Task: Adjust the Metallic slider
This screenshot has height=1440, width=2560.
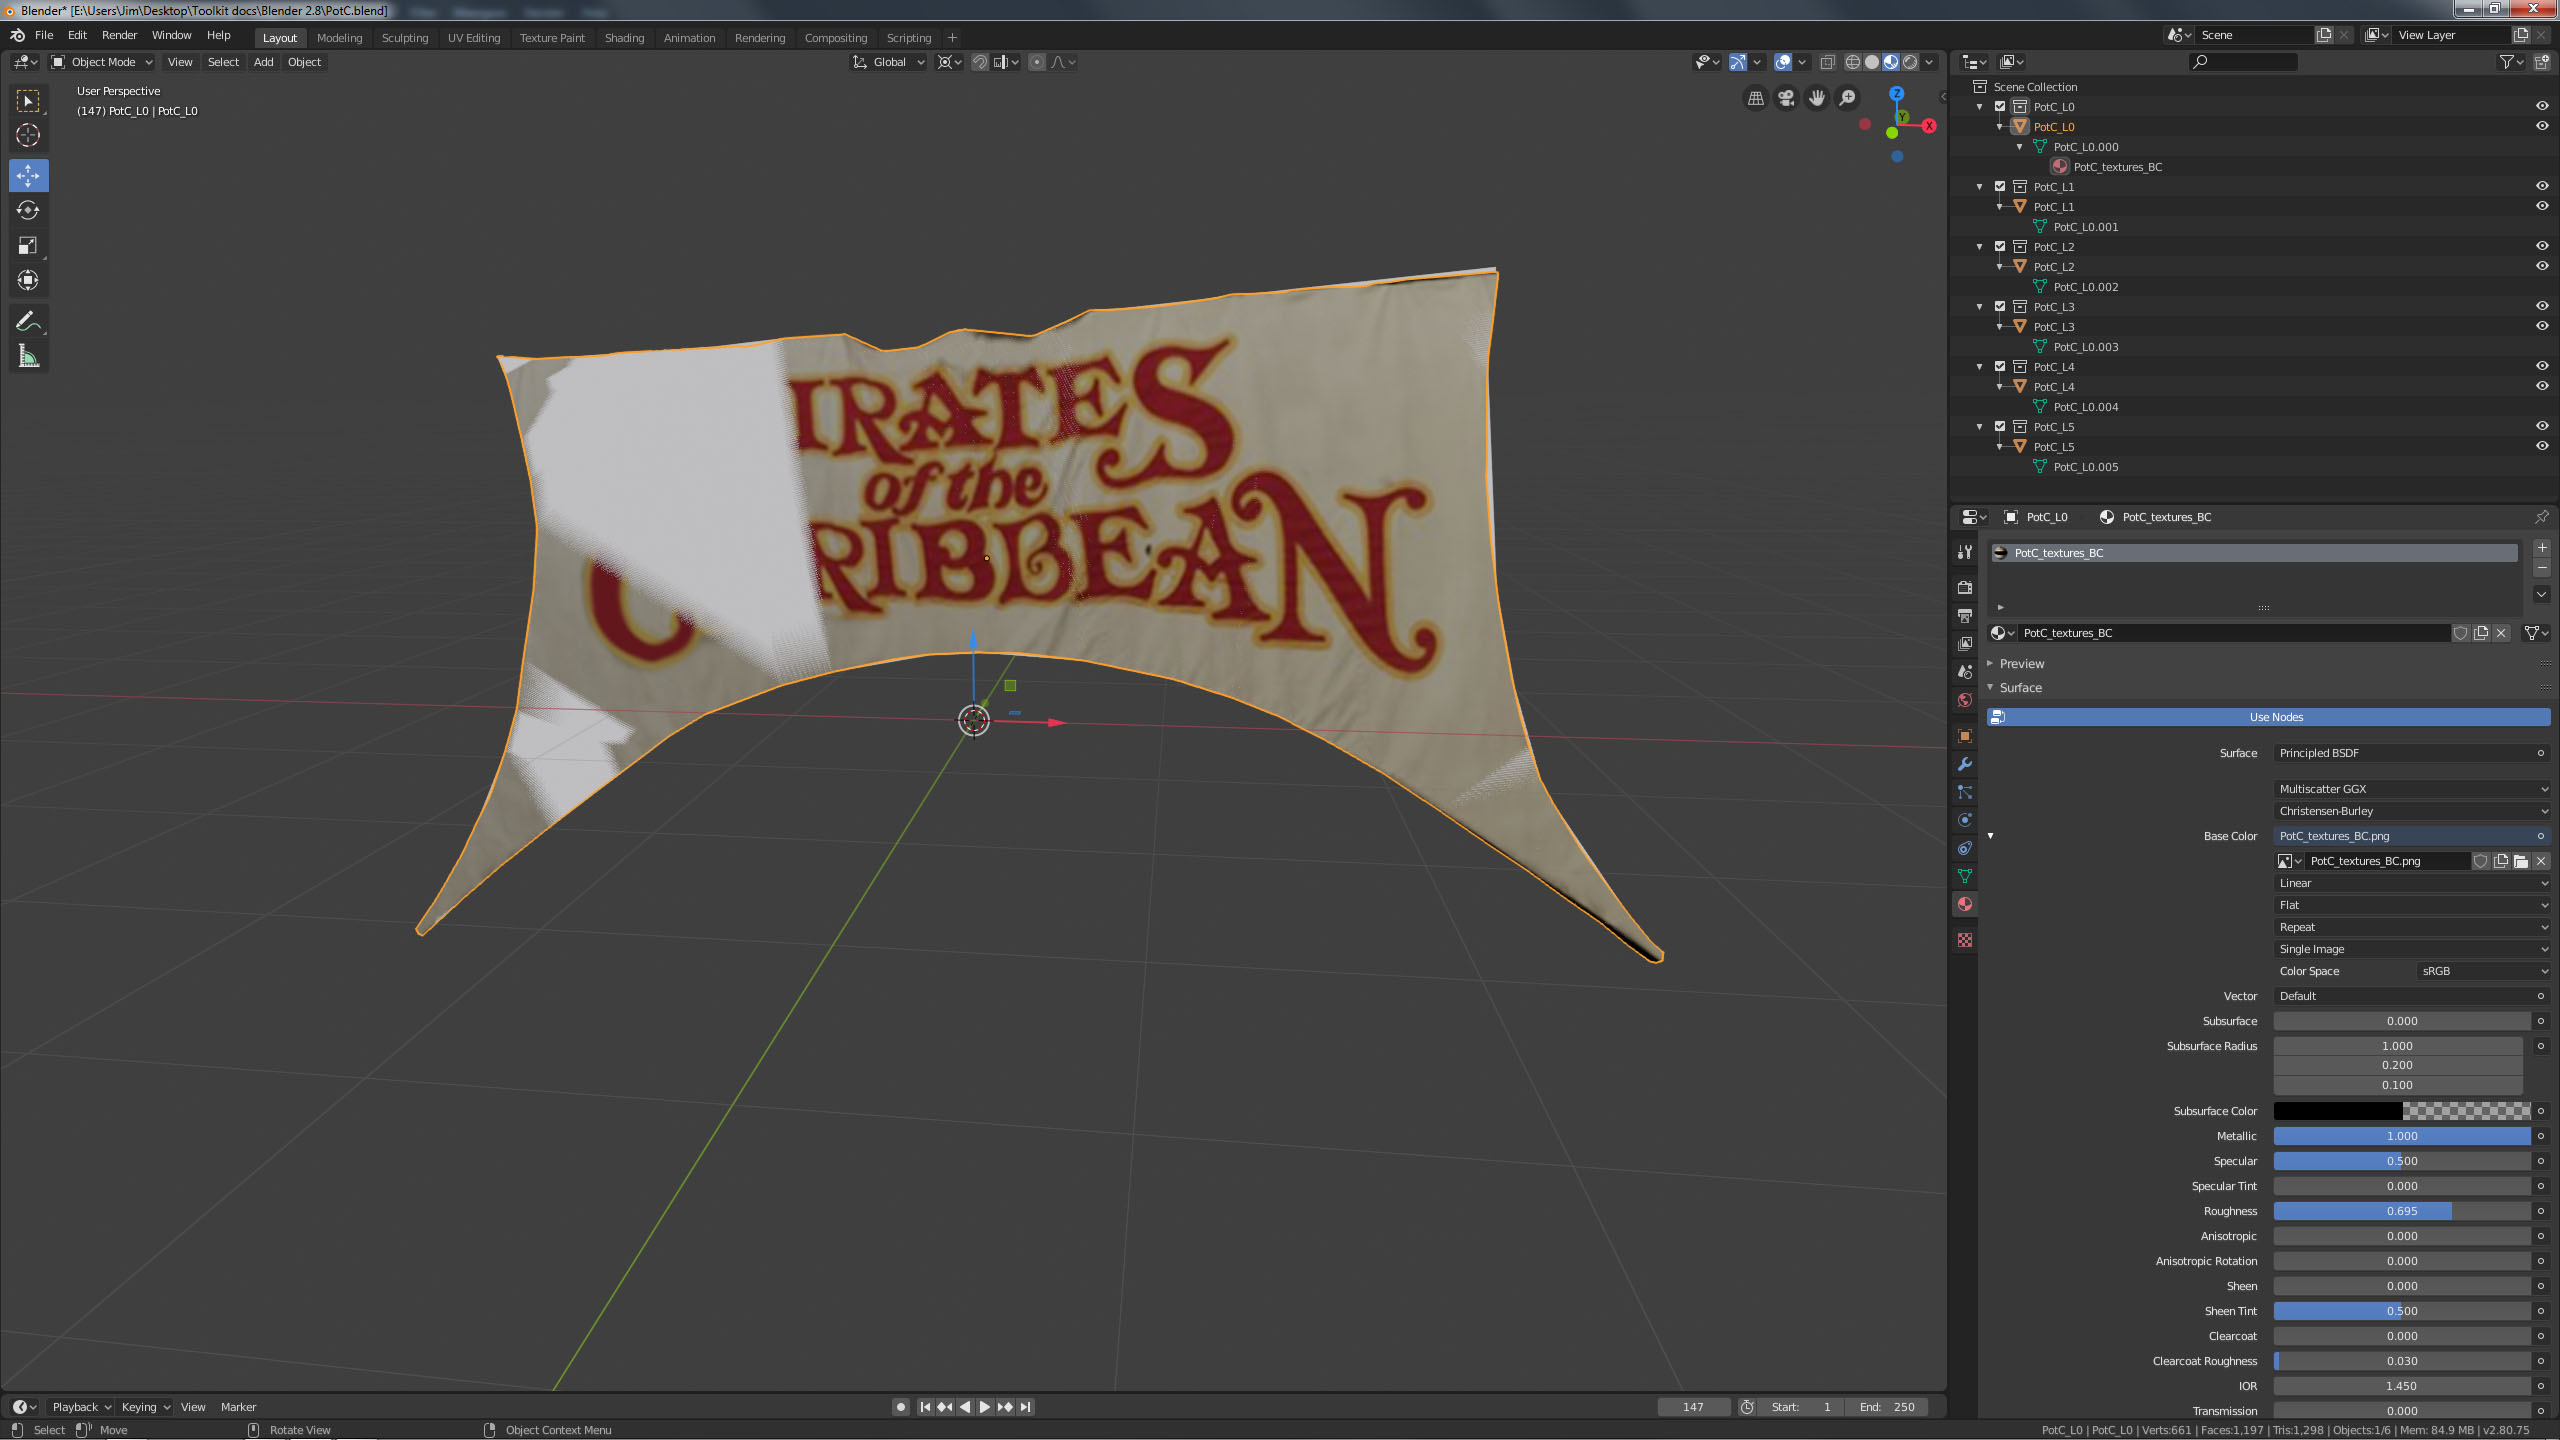Action: click(2402, 1136)
